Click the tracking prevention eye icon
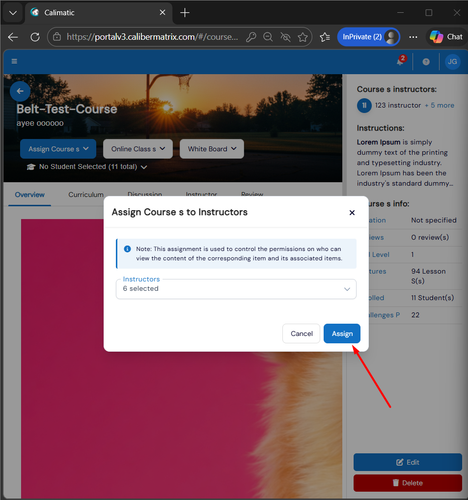This screenshot has width=468, height=500. (285, 37)
